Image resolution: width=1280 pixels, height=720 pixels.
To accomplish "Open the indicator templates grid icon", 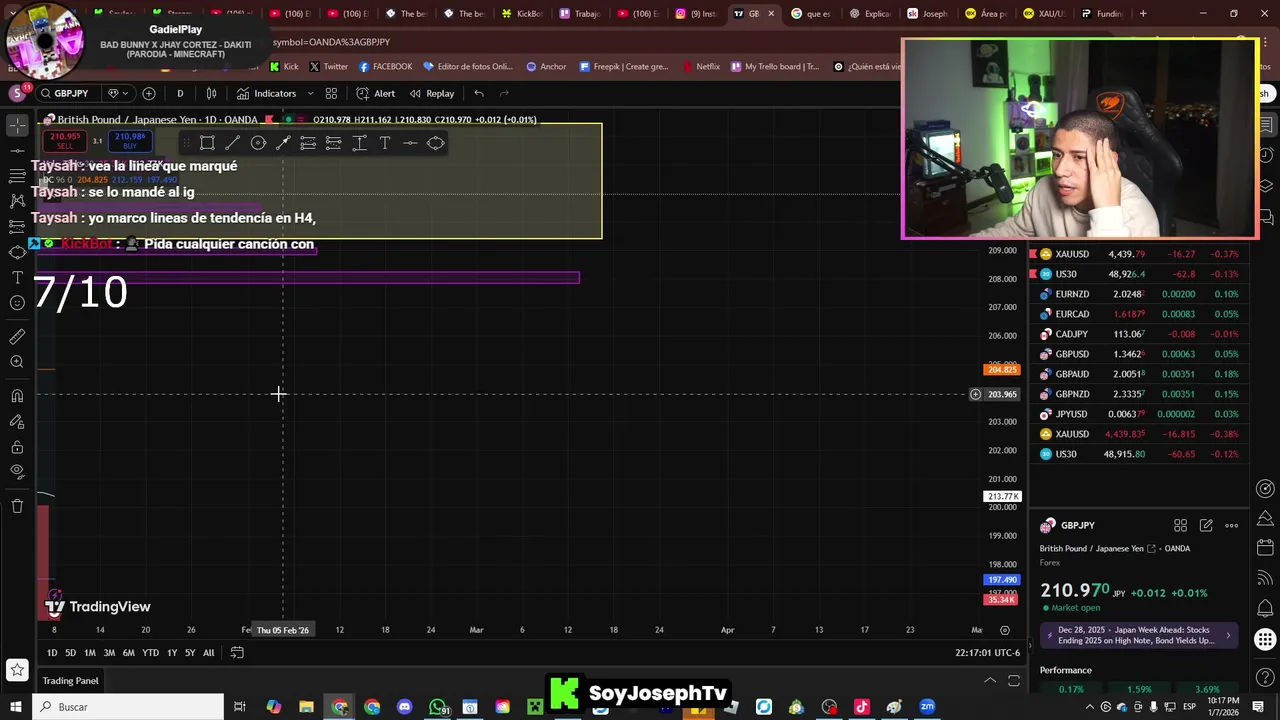I will click(x=331, y=93).
